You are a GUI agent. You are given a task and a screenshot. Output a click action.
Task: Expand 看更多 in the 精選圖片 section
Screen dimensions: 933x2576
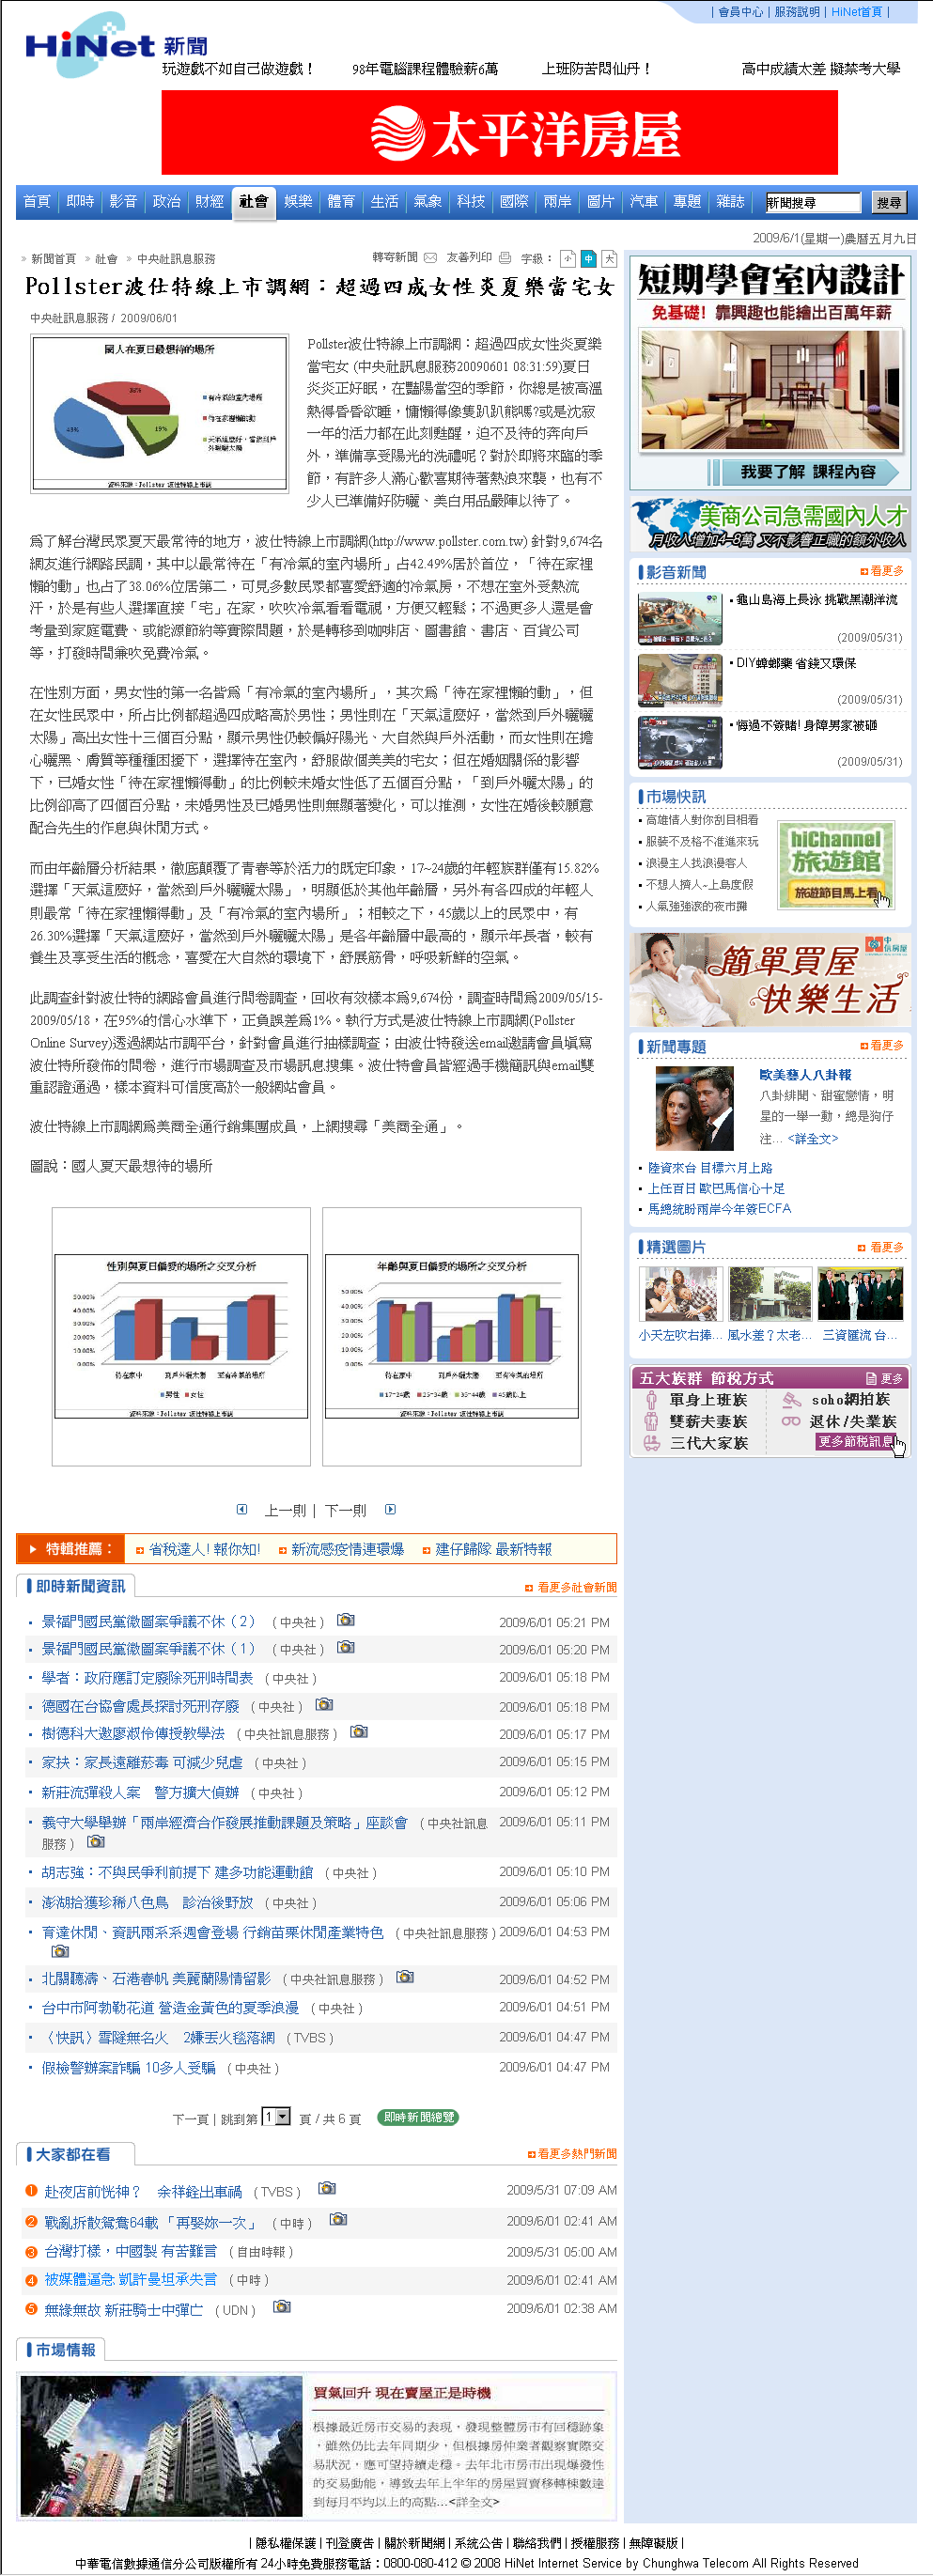point(880,1247)
